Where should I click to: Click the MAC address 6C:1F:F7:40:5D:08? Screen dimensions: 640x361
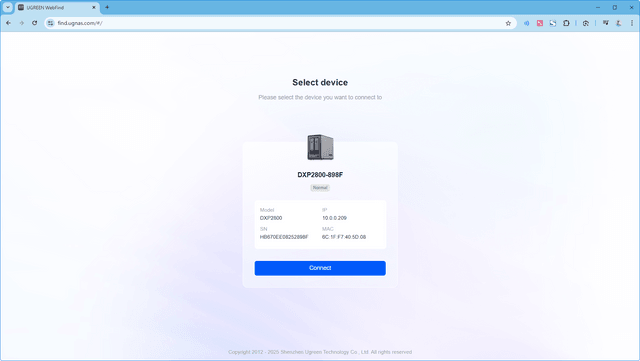(344, 237)
